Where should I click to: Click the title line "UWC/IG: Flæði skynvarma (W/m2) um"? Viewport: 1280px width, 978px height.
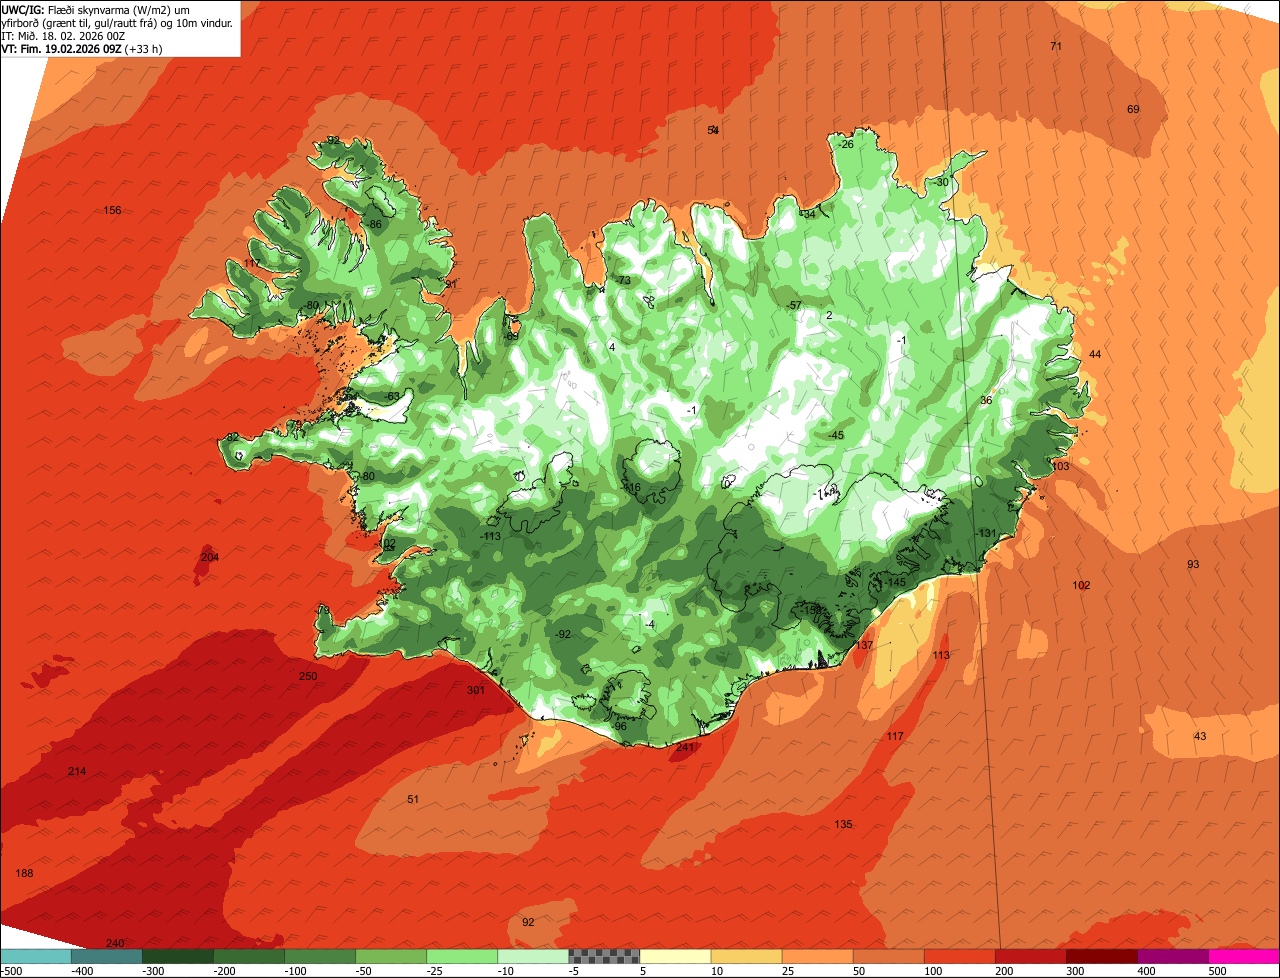pos(95,9)
